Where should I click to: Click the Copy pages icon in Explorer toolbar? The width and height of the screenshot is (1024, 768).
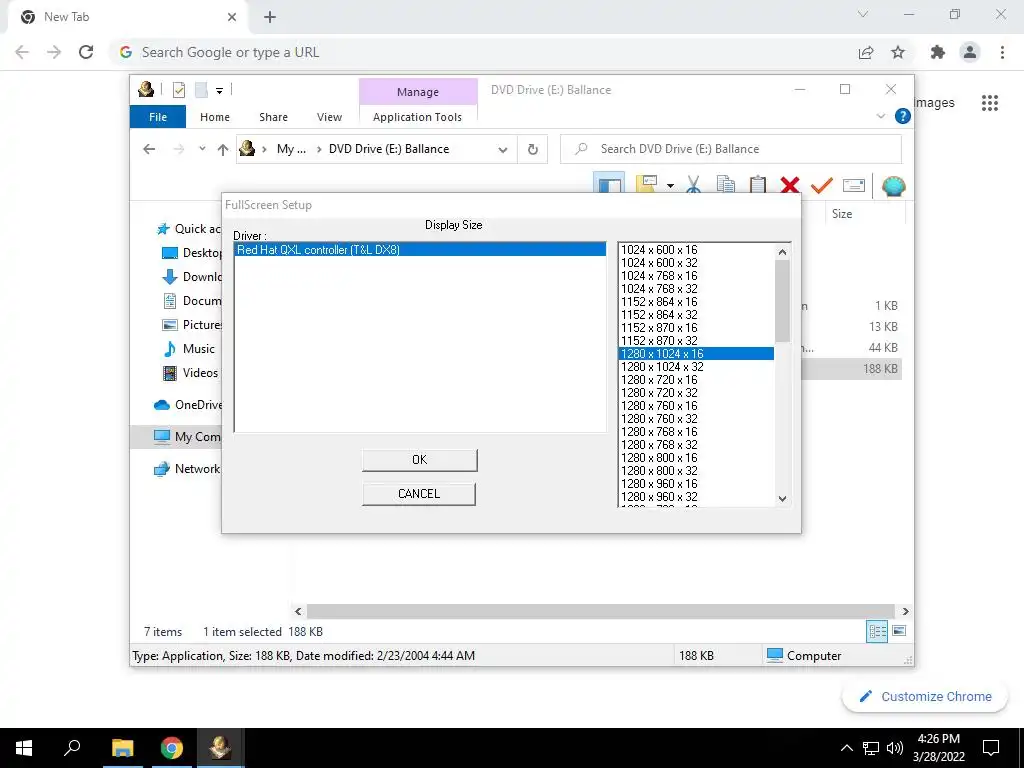click(x=726, y=185)
